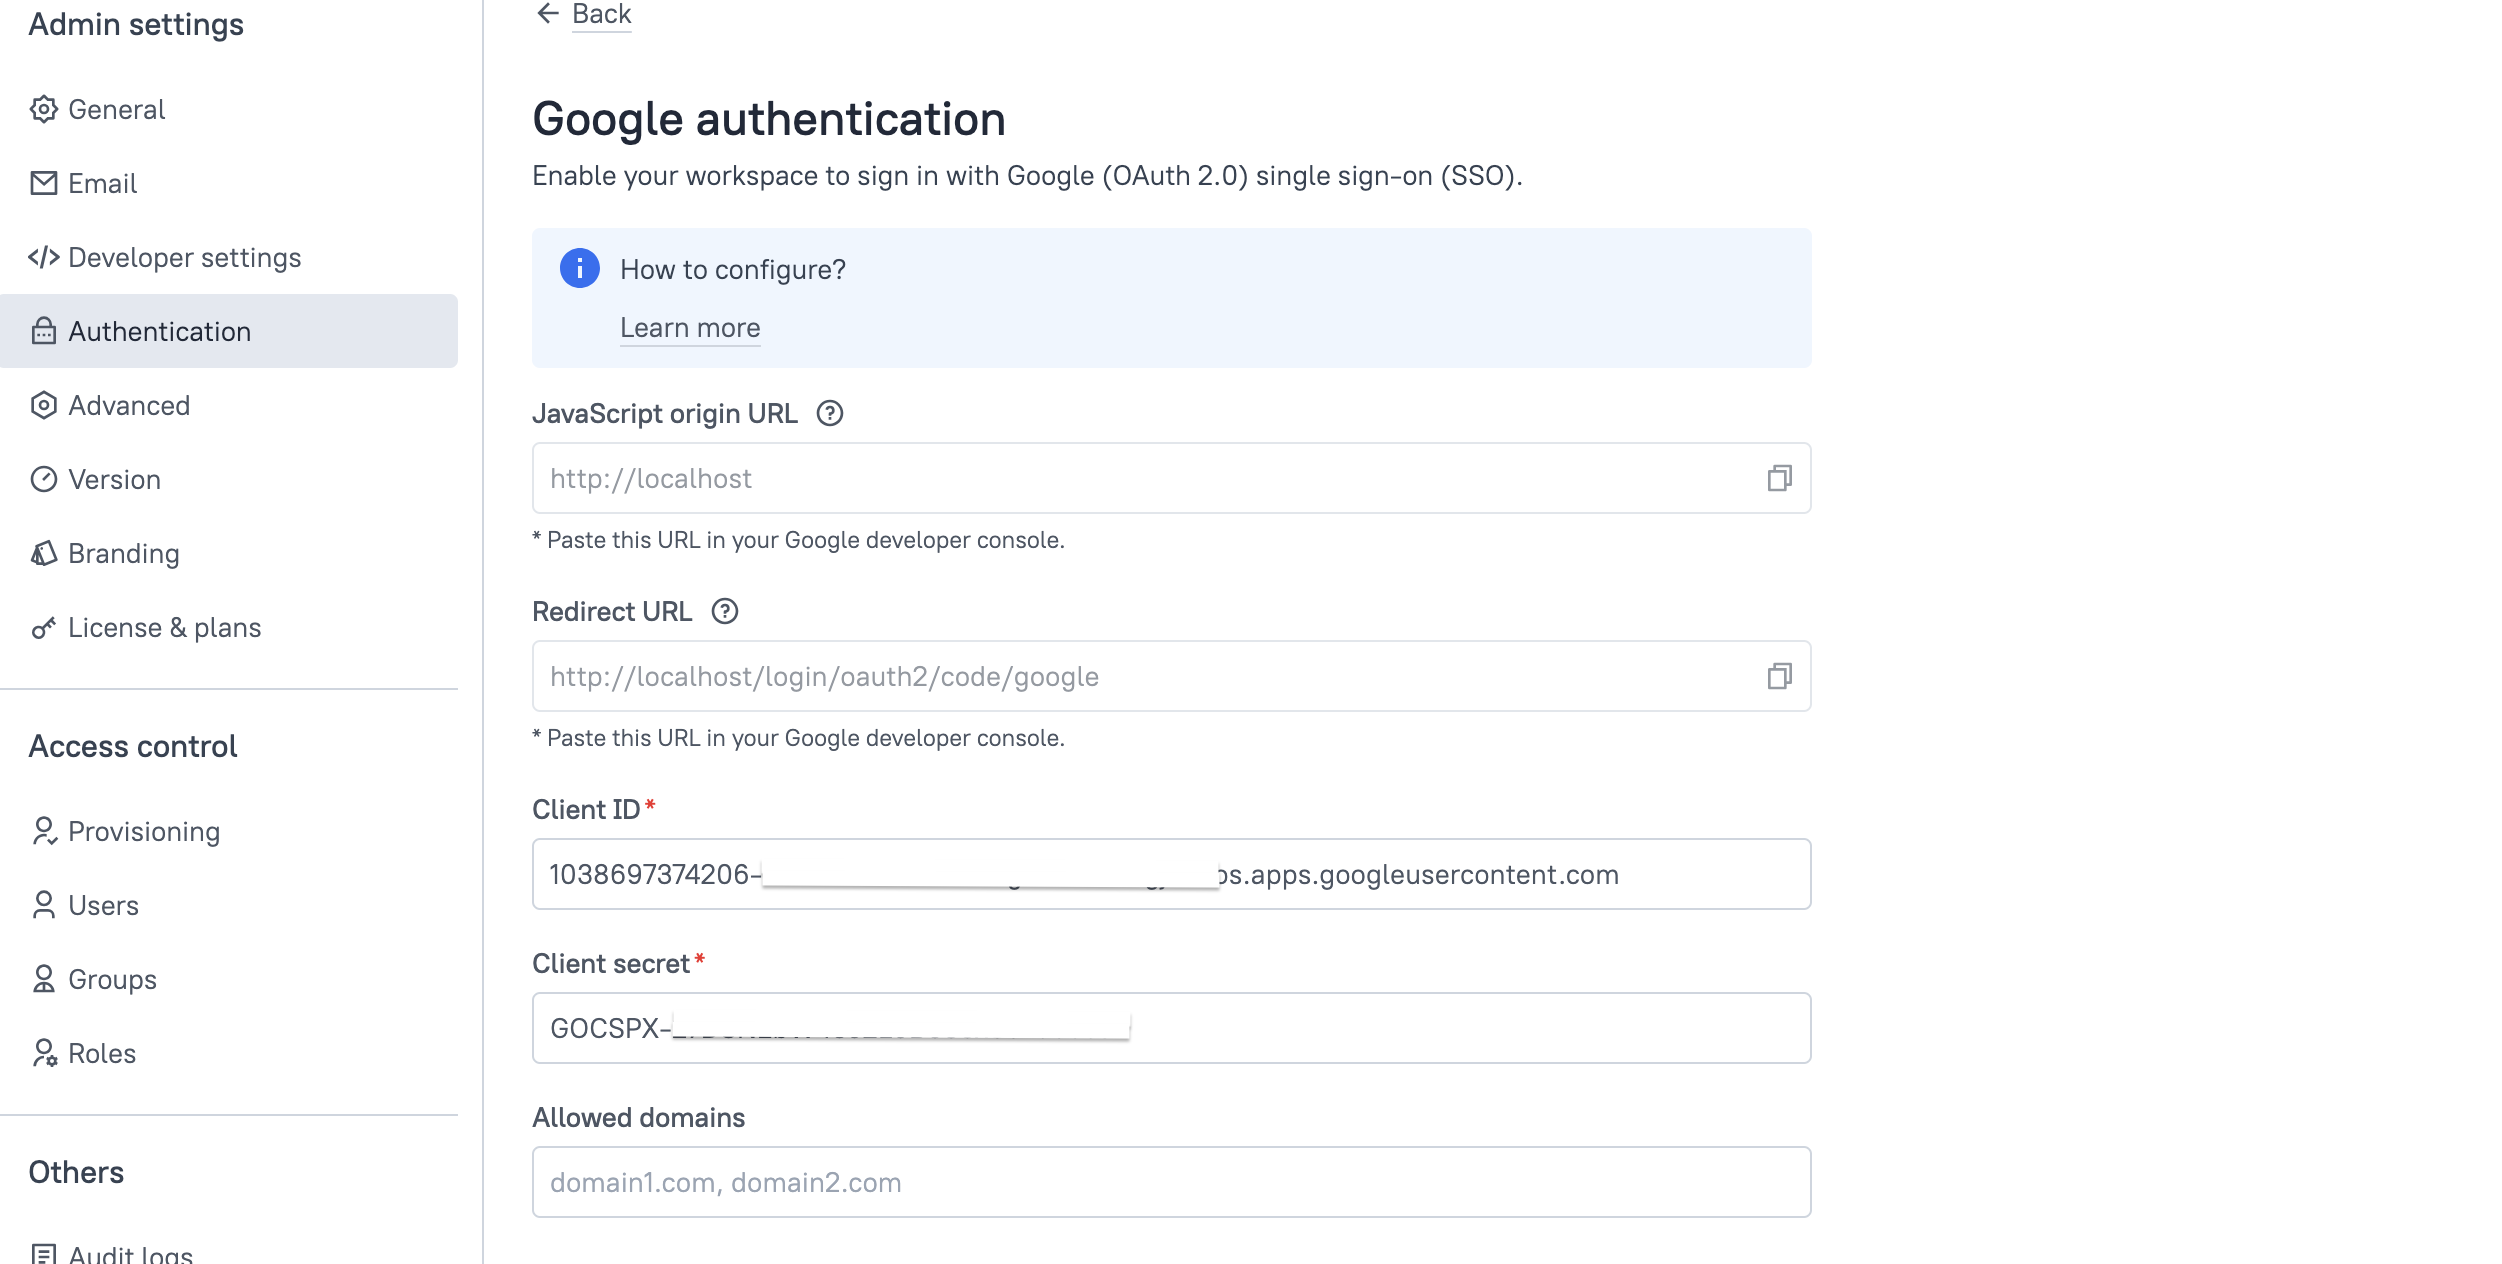
Task: Click the General gear icon
Action: [43, 109]
